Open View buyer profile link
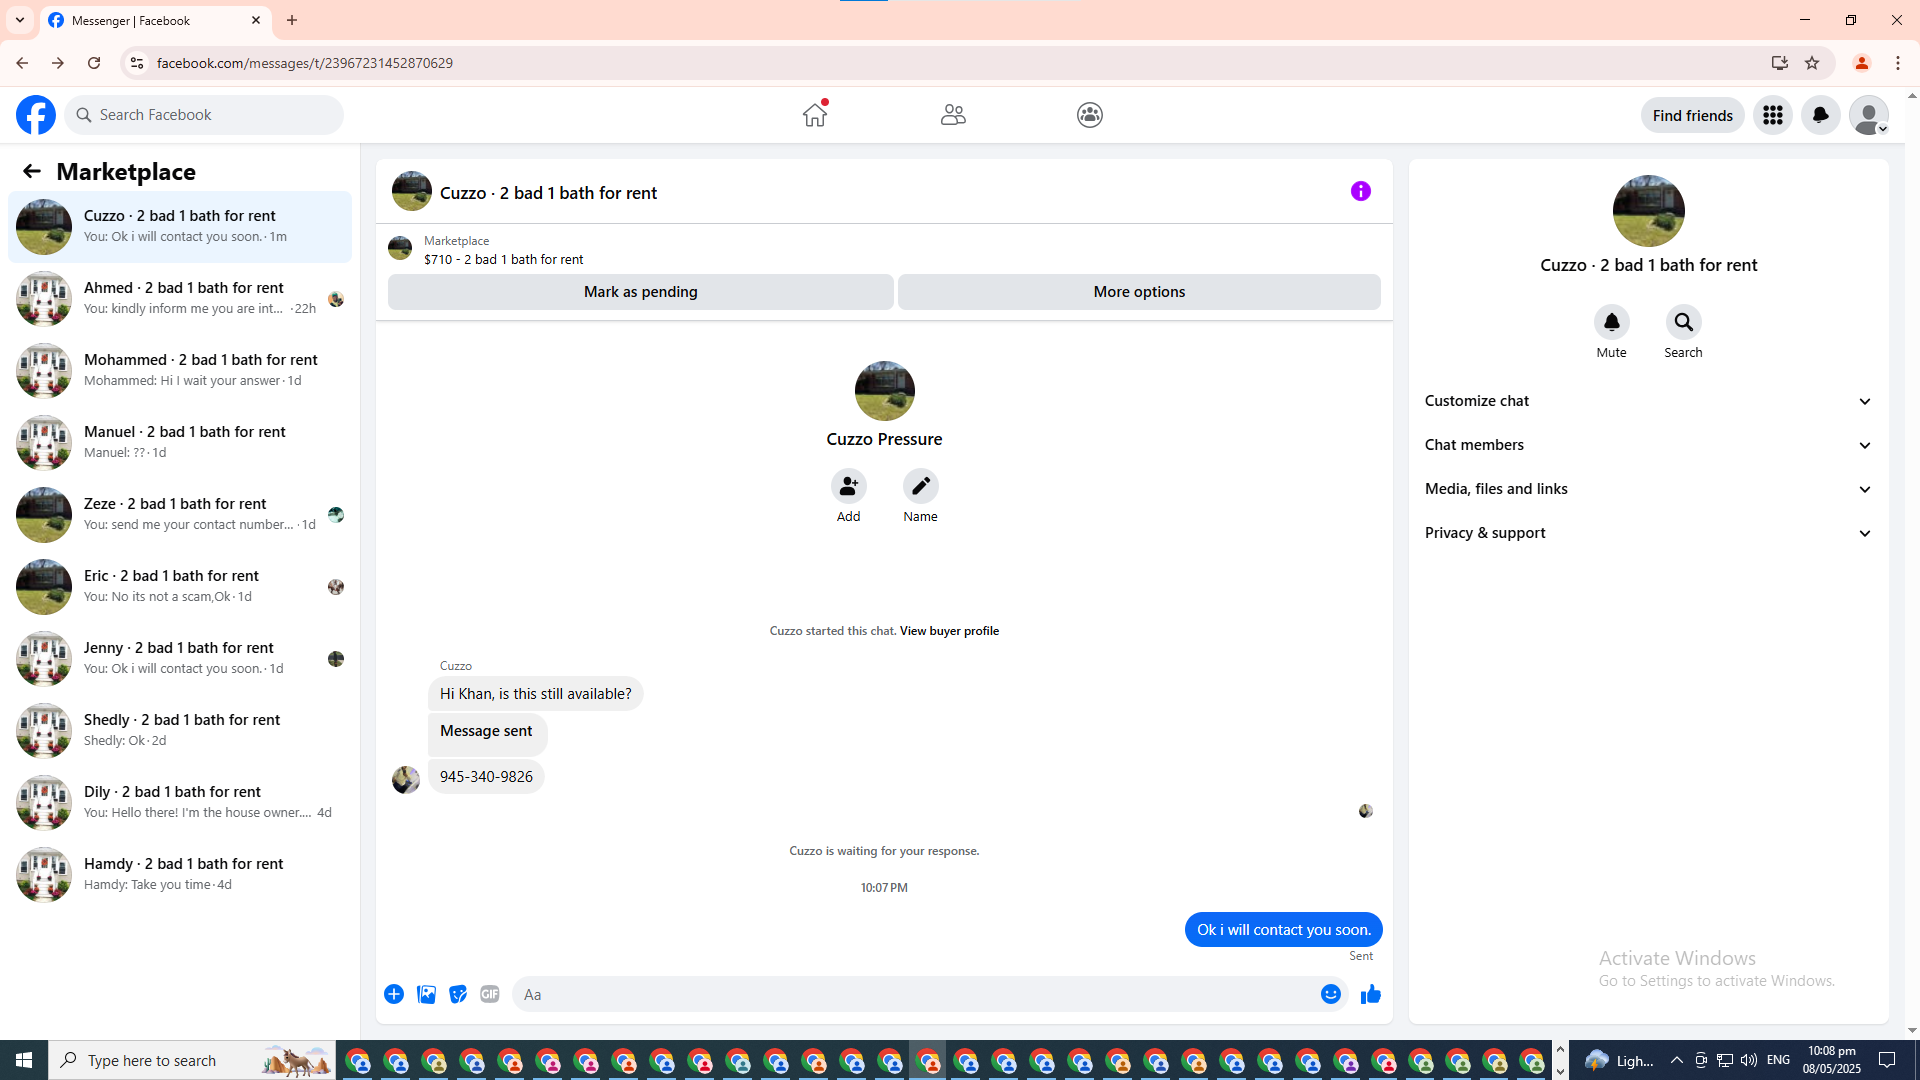The width and height of the screenshot is (1920, 1080). pyautogui.click(x=949, y=631)
